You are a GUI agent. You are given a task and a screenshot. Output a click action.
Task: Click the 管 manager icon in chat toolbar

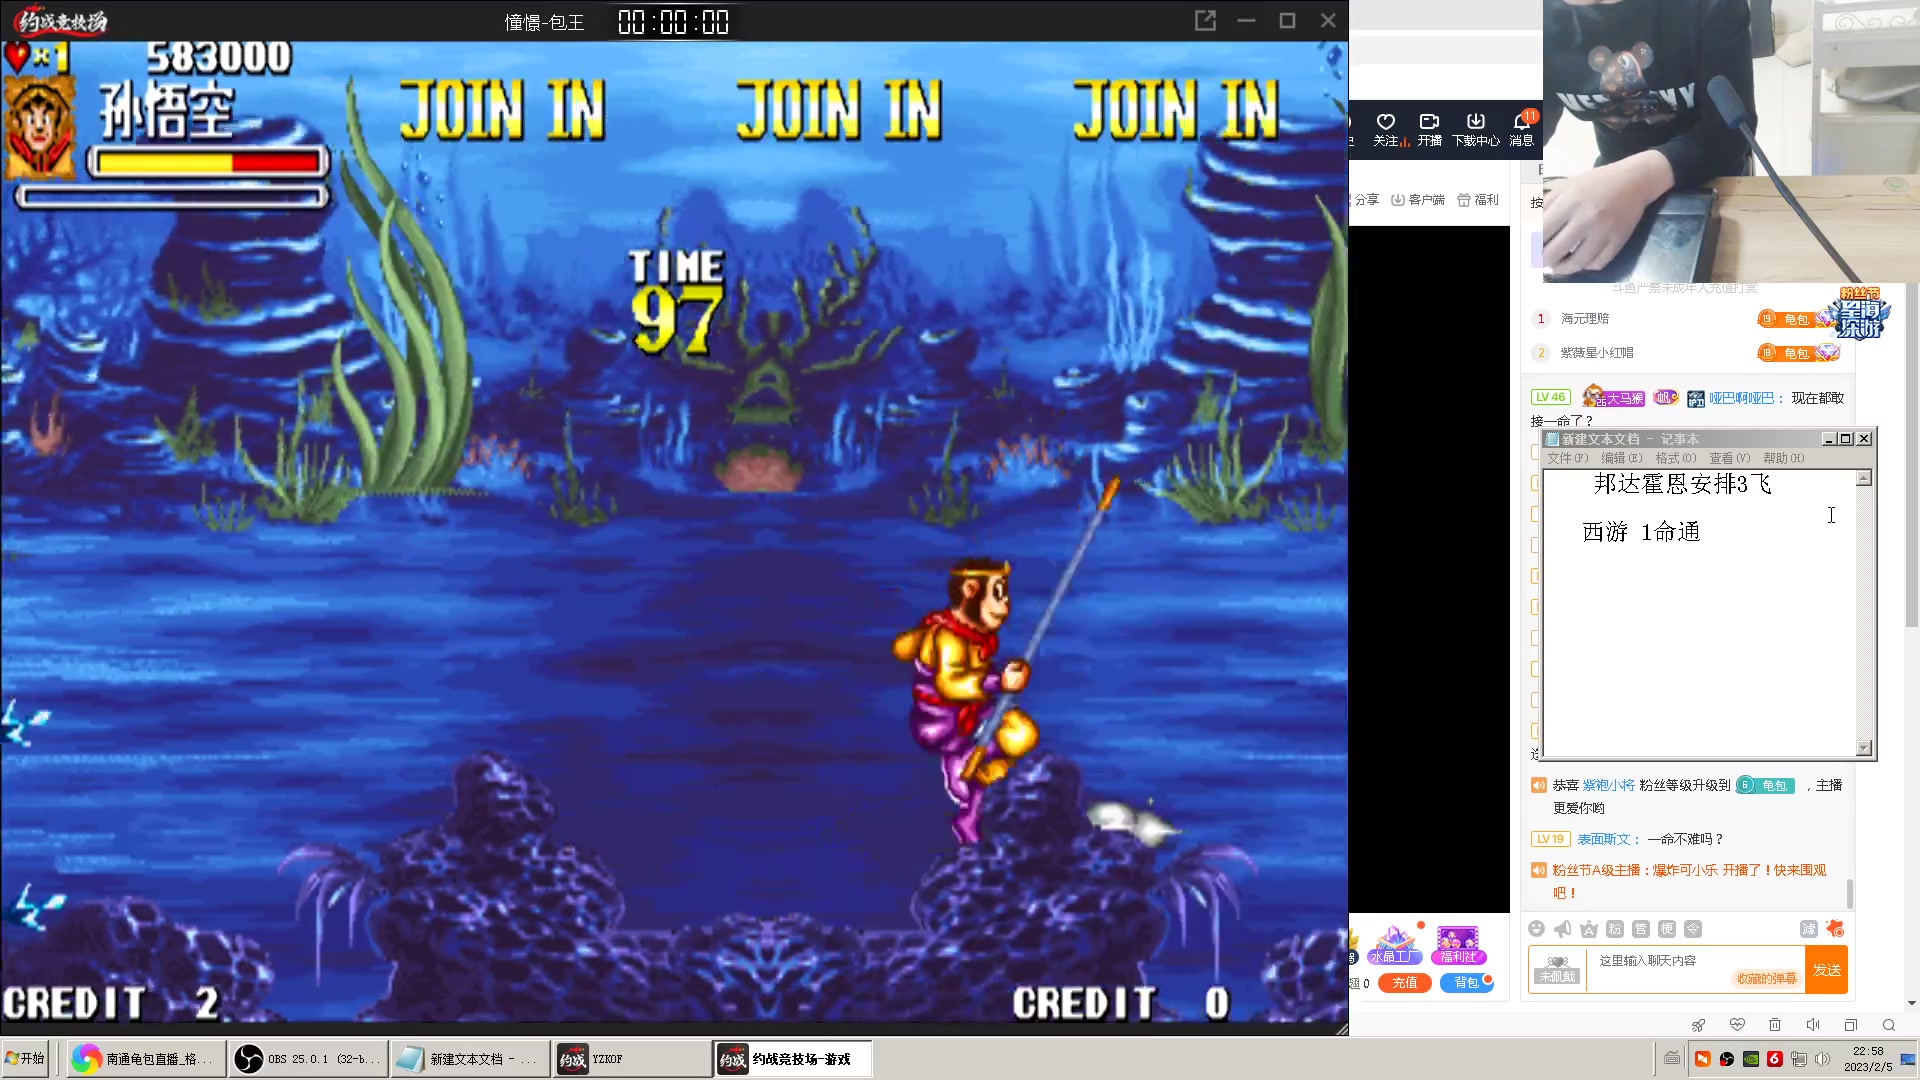pos(1641,929)
